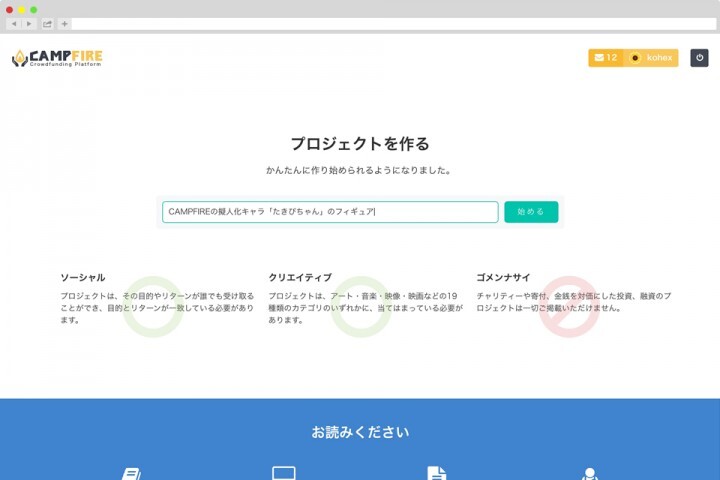
Task: Go forward with browser forward arrow
Action: coord(29,24)
